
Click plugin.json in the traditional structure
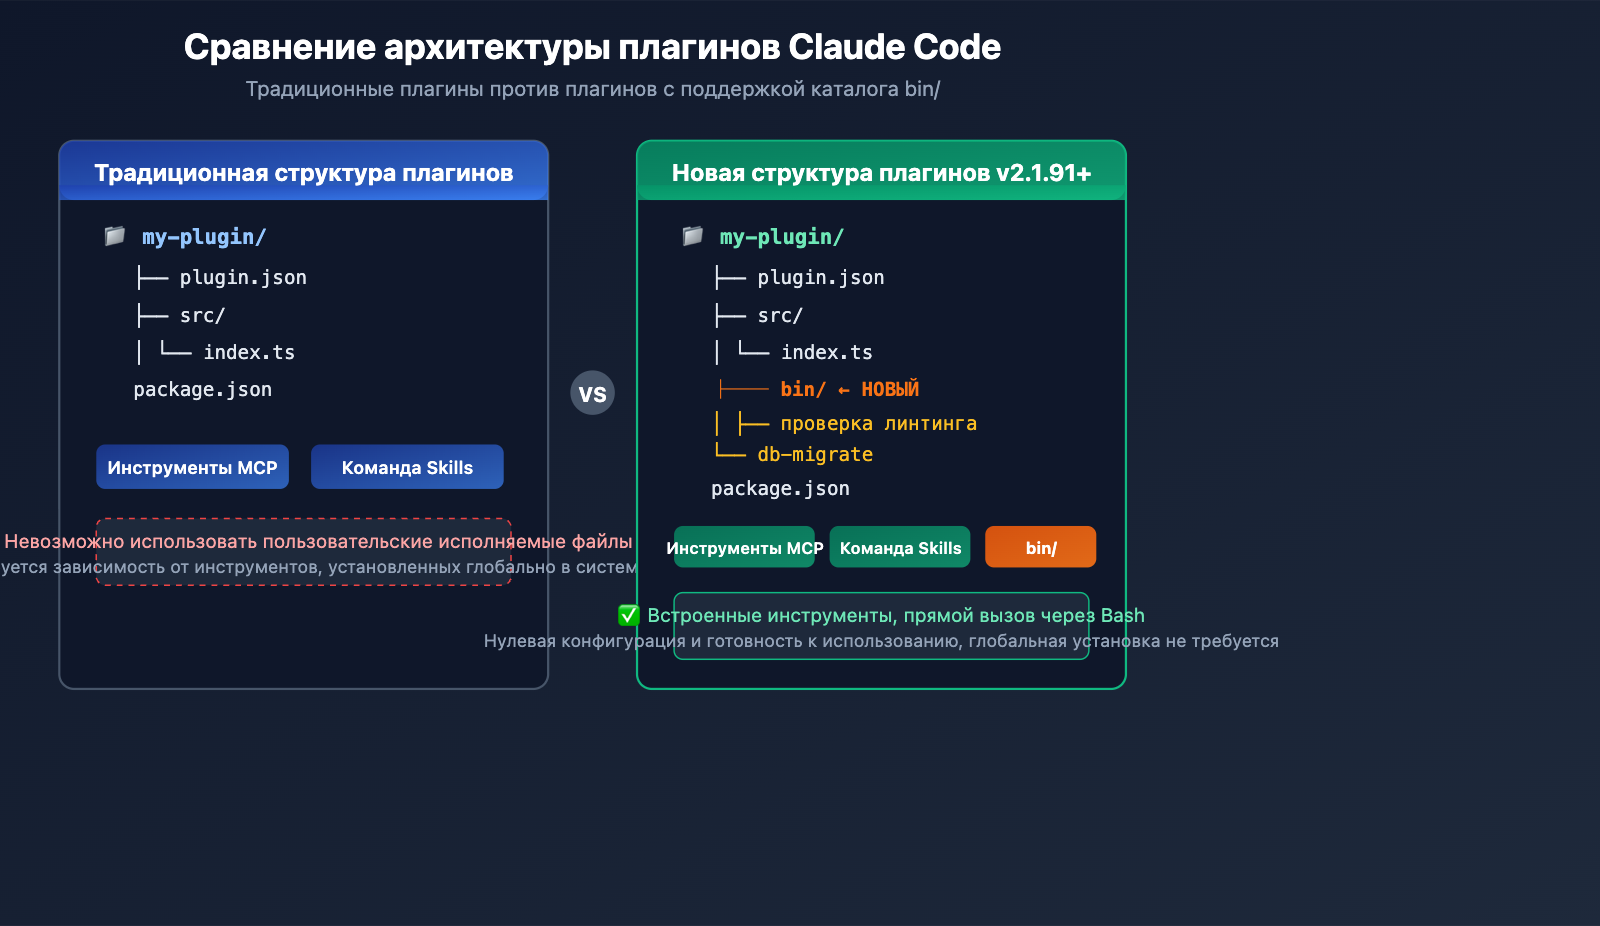[242, 277]
